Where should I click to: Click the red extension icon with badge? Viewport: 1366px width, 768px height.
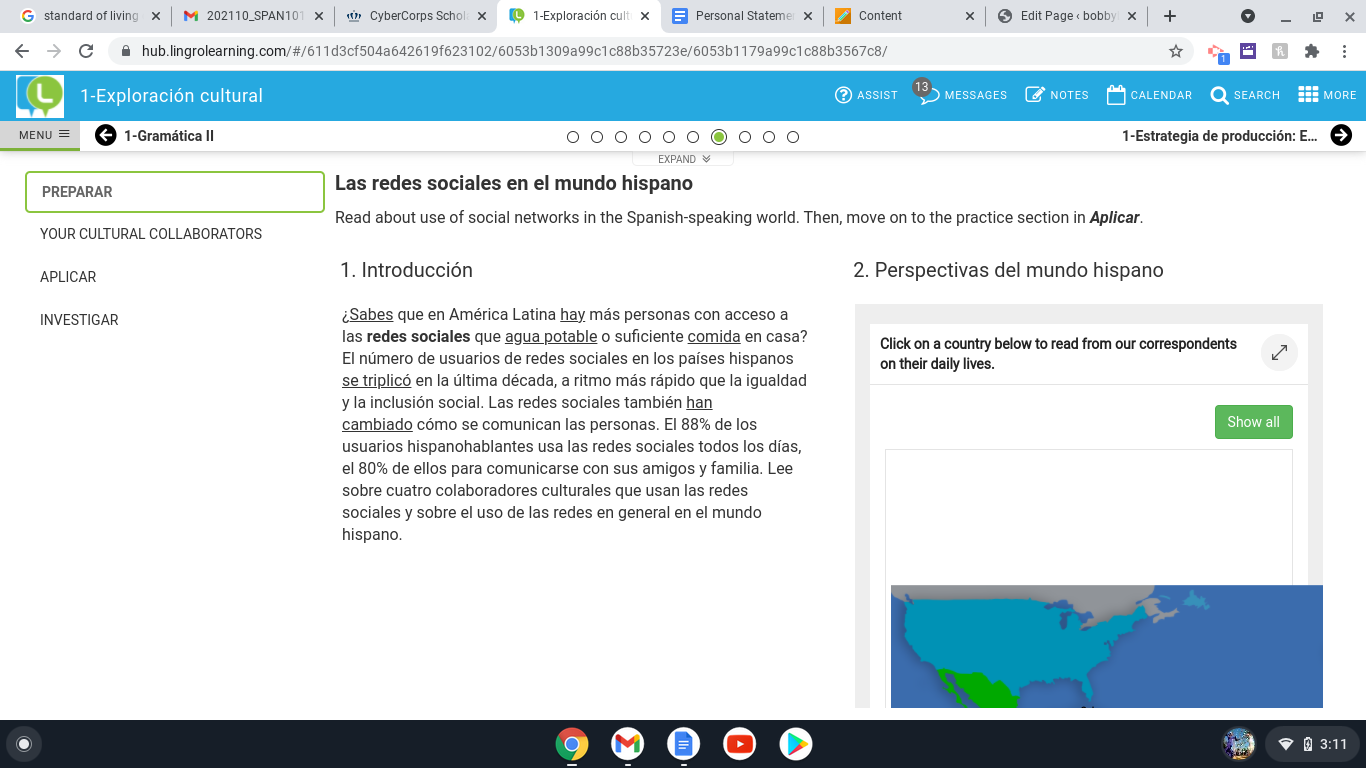[x=1217, y=52]
